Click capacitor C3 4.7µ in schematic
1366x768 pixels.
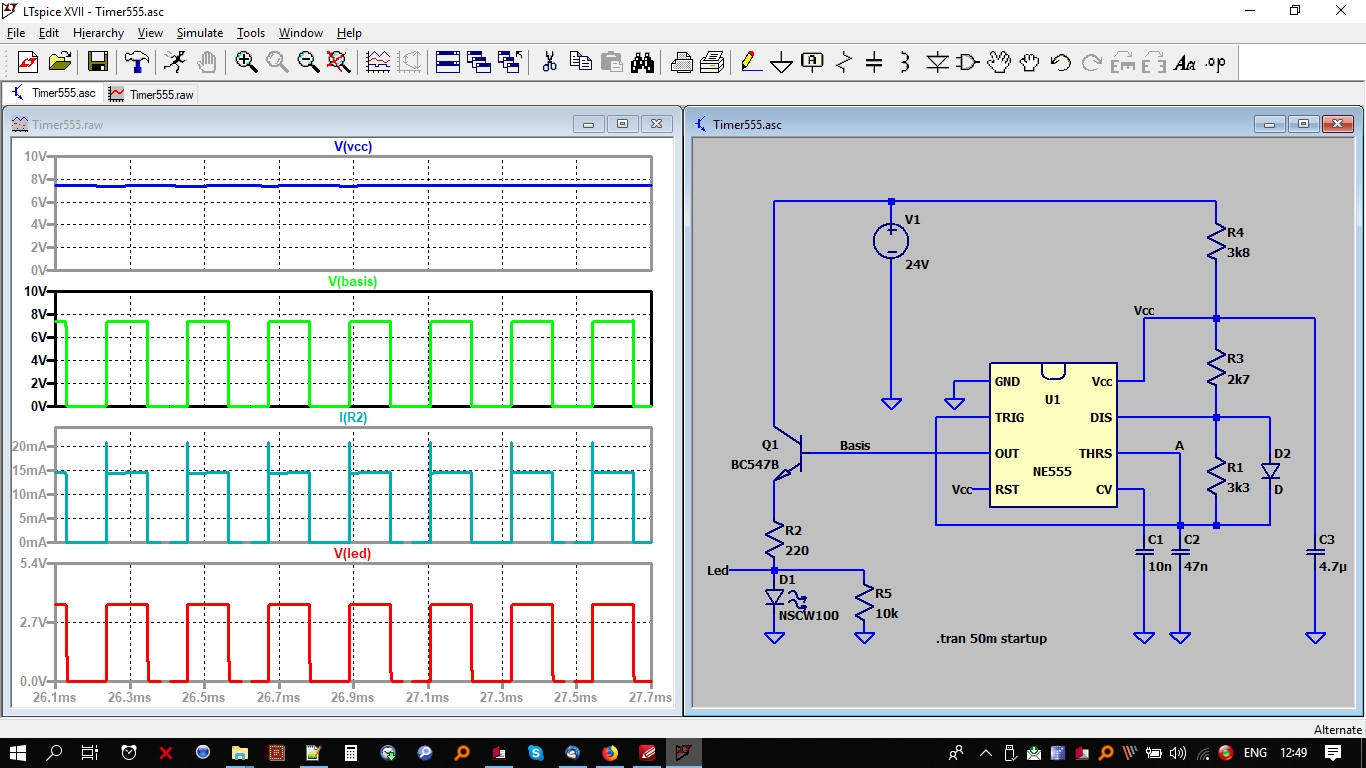1315,552
